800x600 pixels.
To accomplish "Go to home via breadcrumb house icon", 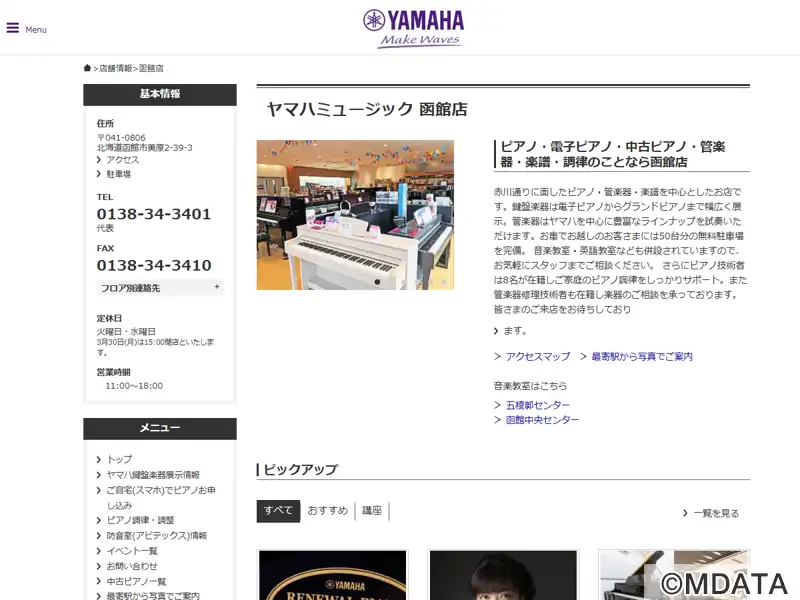I will [x=87, y=68].
